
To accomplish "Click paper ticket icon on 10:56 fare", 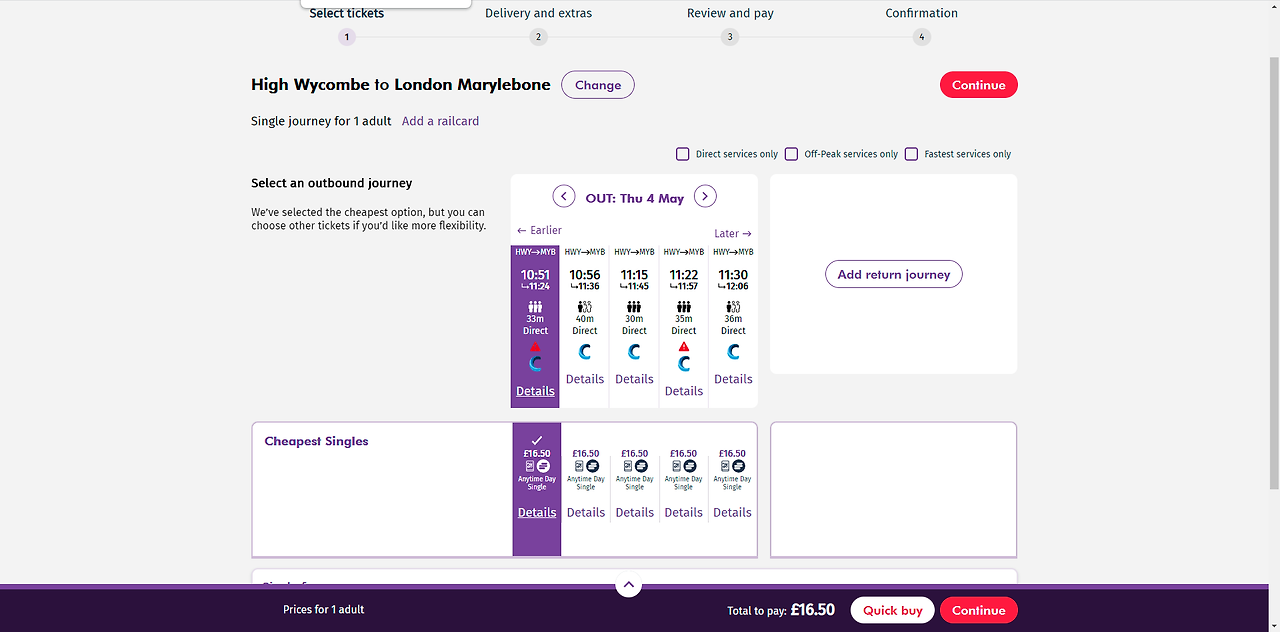I will (592, 466).
